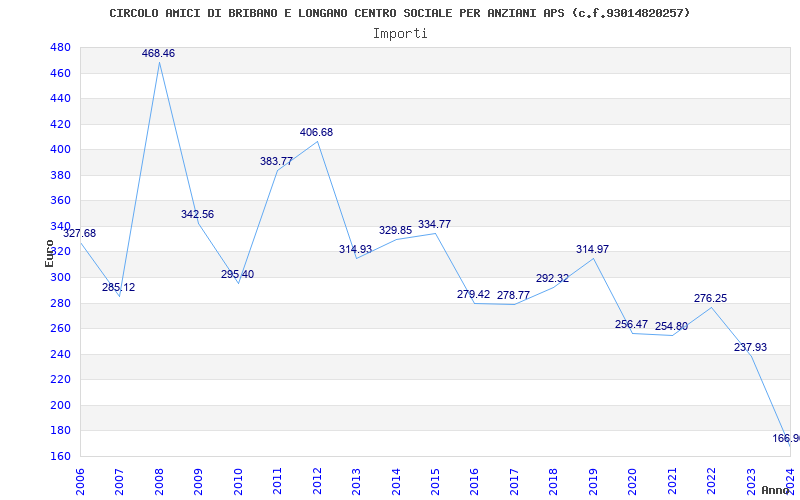Click the 200 y-axis tick value
The width and height of the screenshot is (800, 500).
click(60, 405)
